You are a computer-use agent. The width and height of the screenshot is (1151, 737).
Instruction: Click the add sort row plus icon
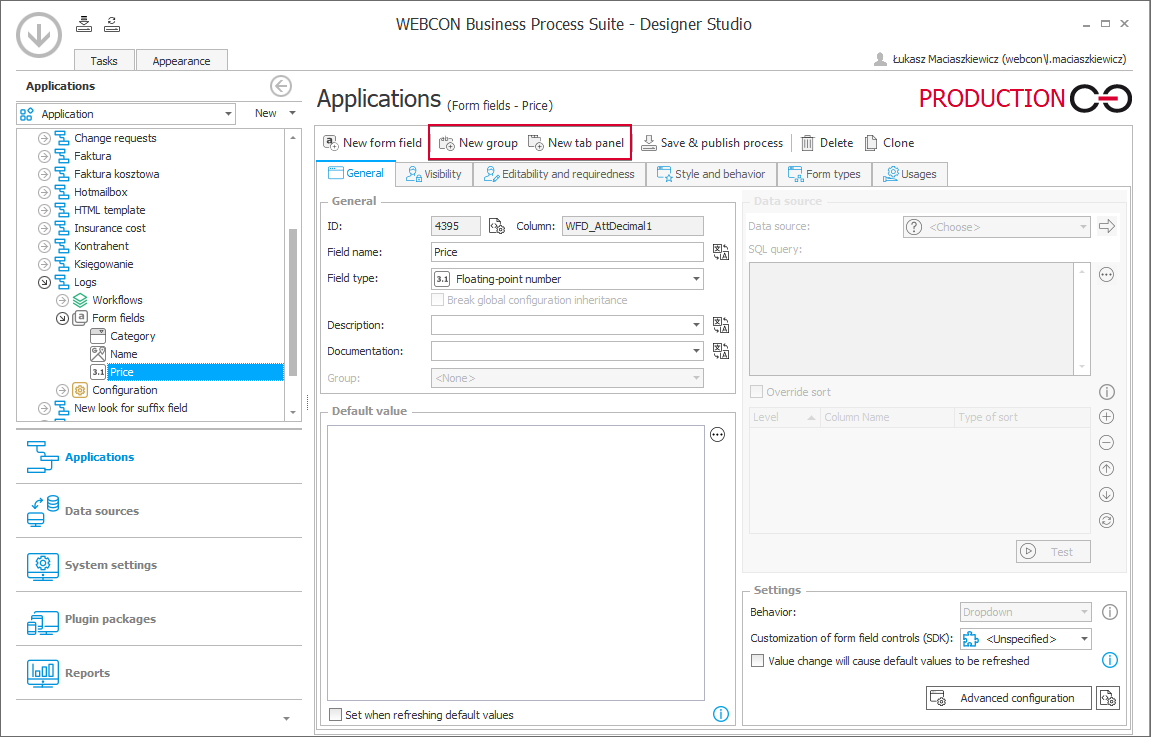click(x=1106, y=416)
